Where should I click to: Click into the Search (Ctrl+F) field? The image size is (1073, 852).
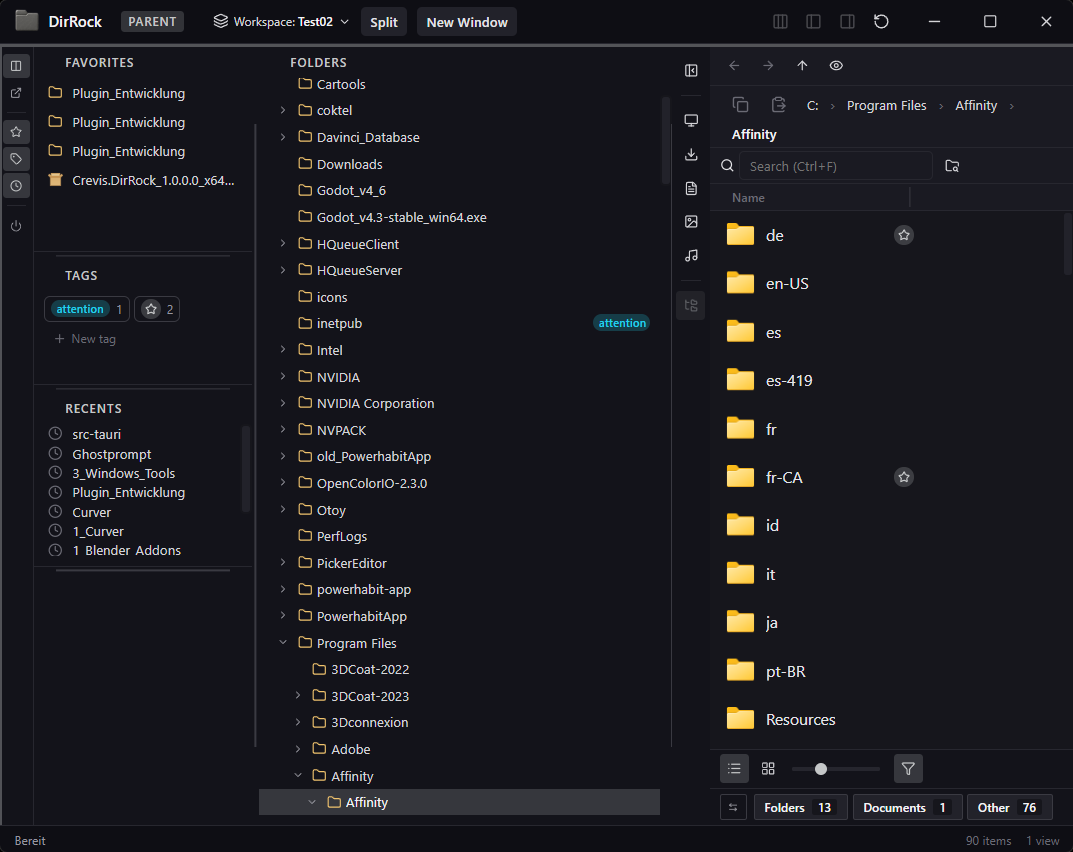tap(835, 166)
